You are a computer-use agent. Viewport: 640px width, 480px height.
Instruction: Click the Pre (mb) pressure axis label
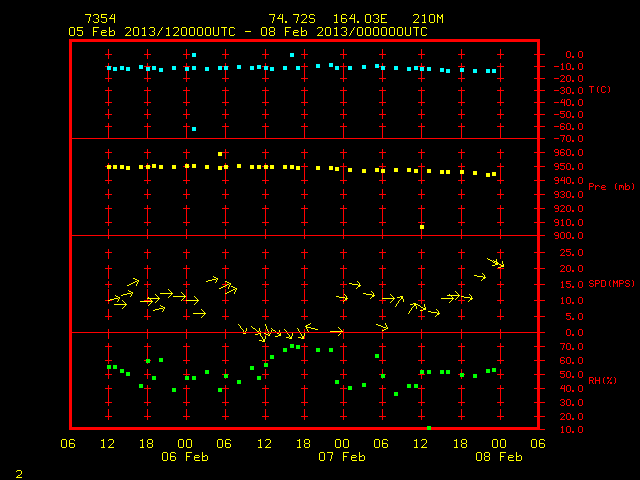click(x=611, y=187)
